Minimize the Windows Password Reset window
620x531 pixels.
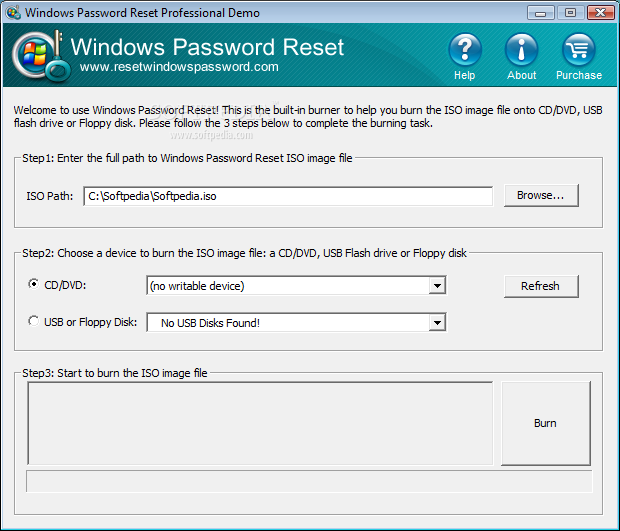pos(541,13)
